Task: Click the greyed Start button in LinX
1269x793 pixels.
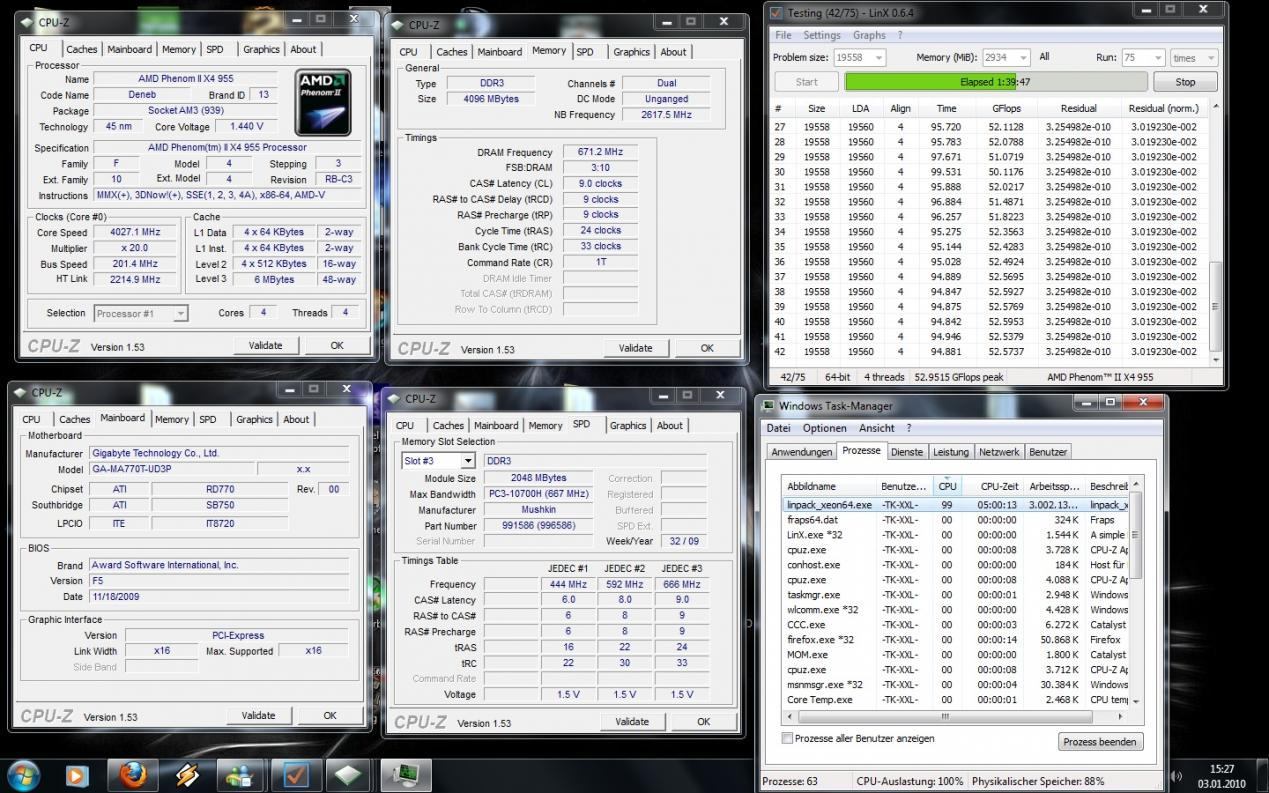Action: [806, 82]
